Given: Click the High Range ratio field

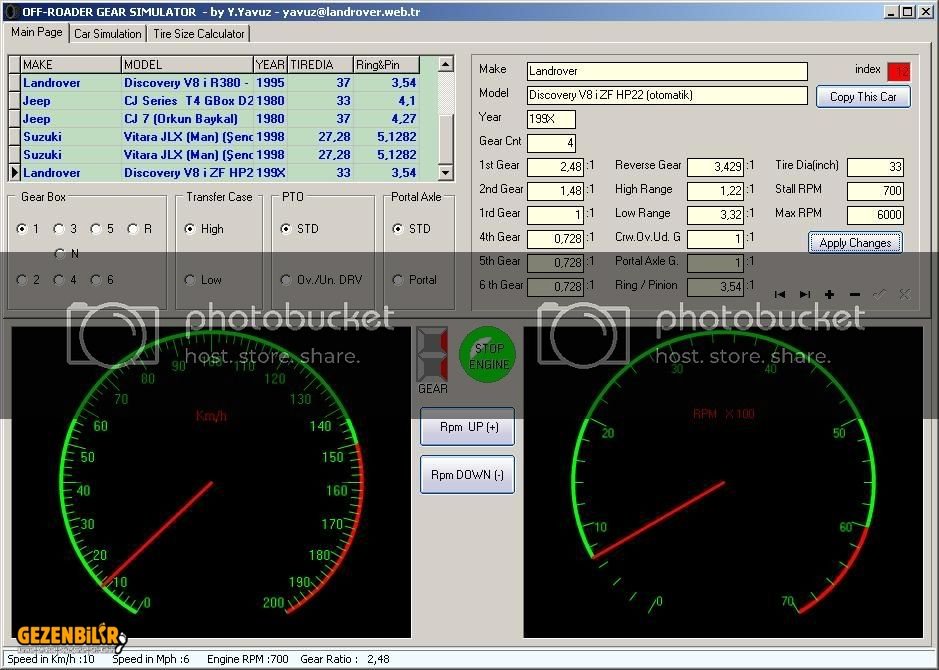Looking at the screenshot, I should [715, 191].
